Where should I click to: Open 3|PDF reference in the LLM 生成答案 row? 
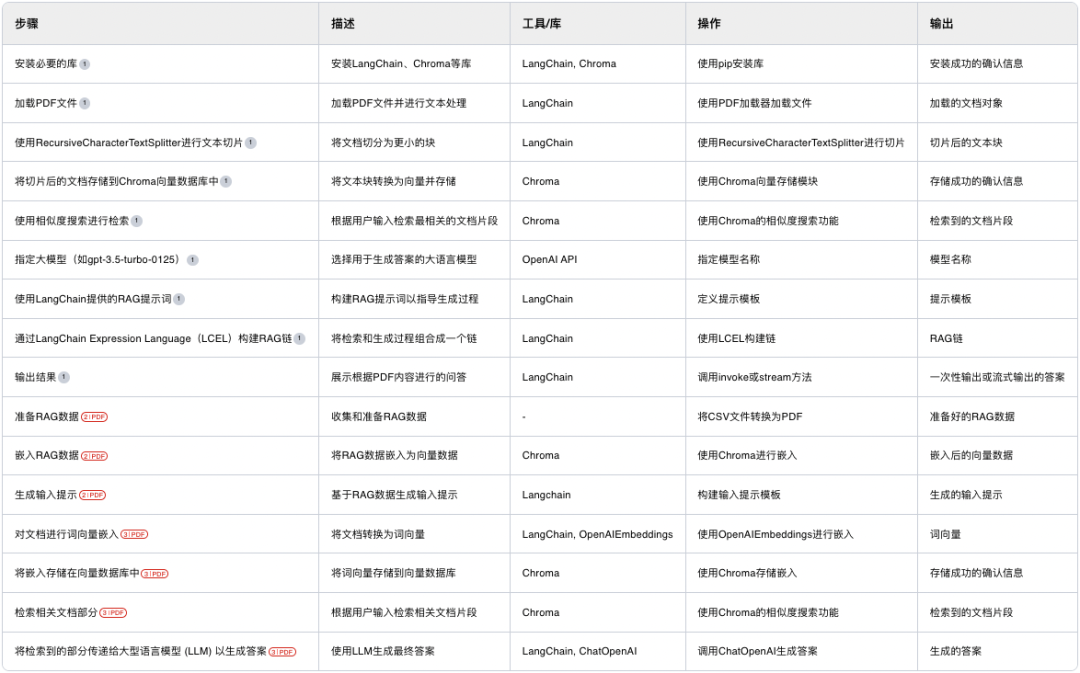pyautogui.click(x=282, y=652)
